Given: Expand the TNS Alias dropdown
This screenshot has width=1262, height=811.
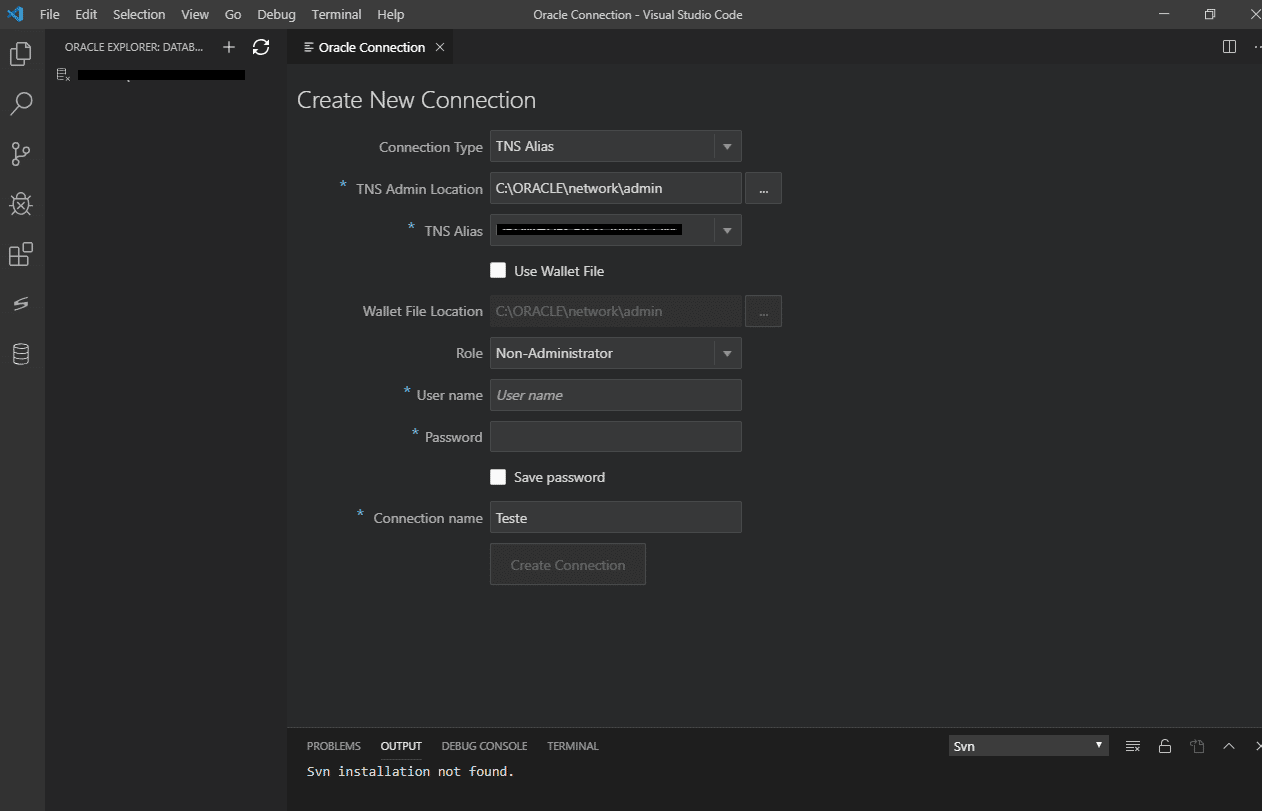Looking at the screenshot, I should click(727, 230).
